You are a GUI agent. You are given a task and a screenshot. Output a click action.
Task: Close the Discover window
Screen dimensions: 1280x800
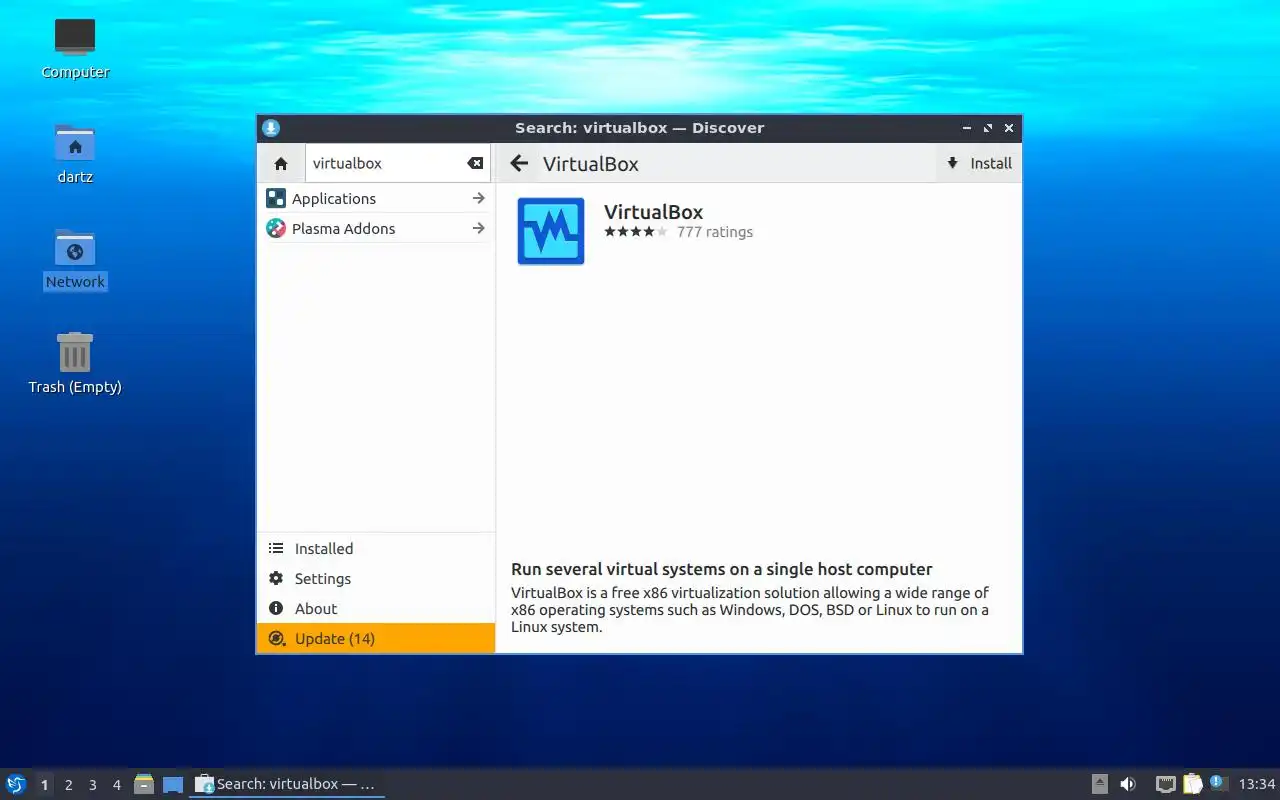click(1009, 128)
